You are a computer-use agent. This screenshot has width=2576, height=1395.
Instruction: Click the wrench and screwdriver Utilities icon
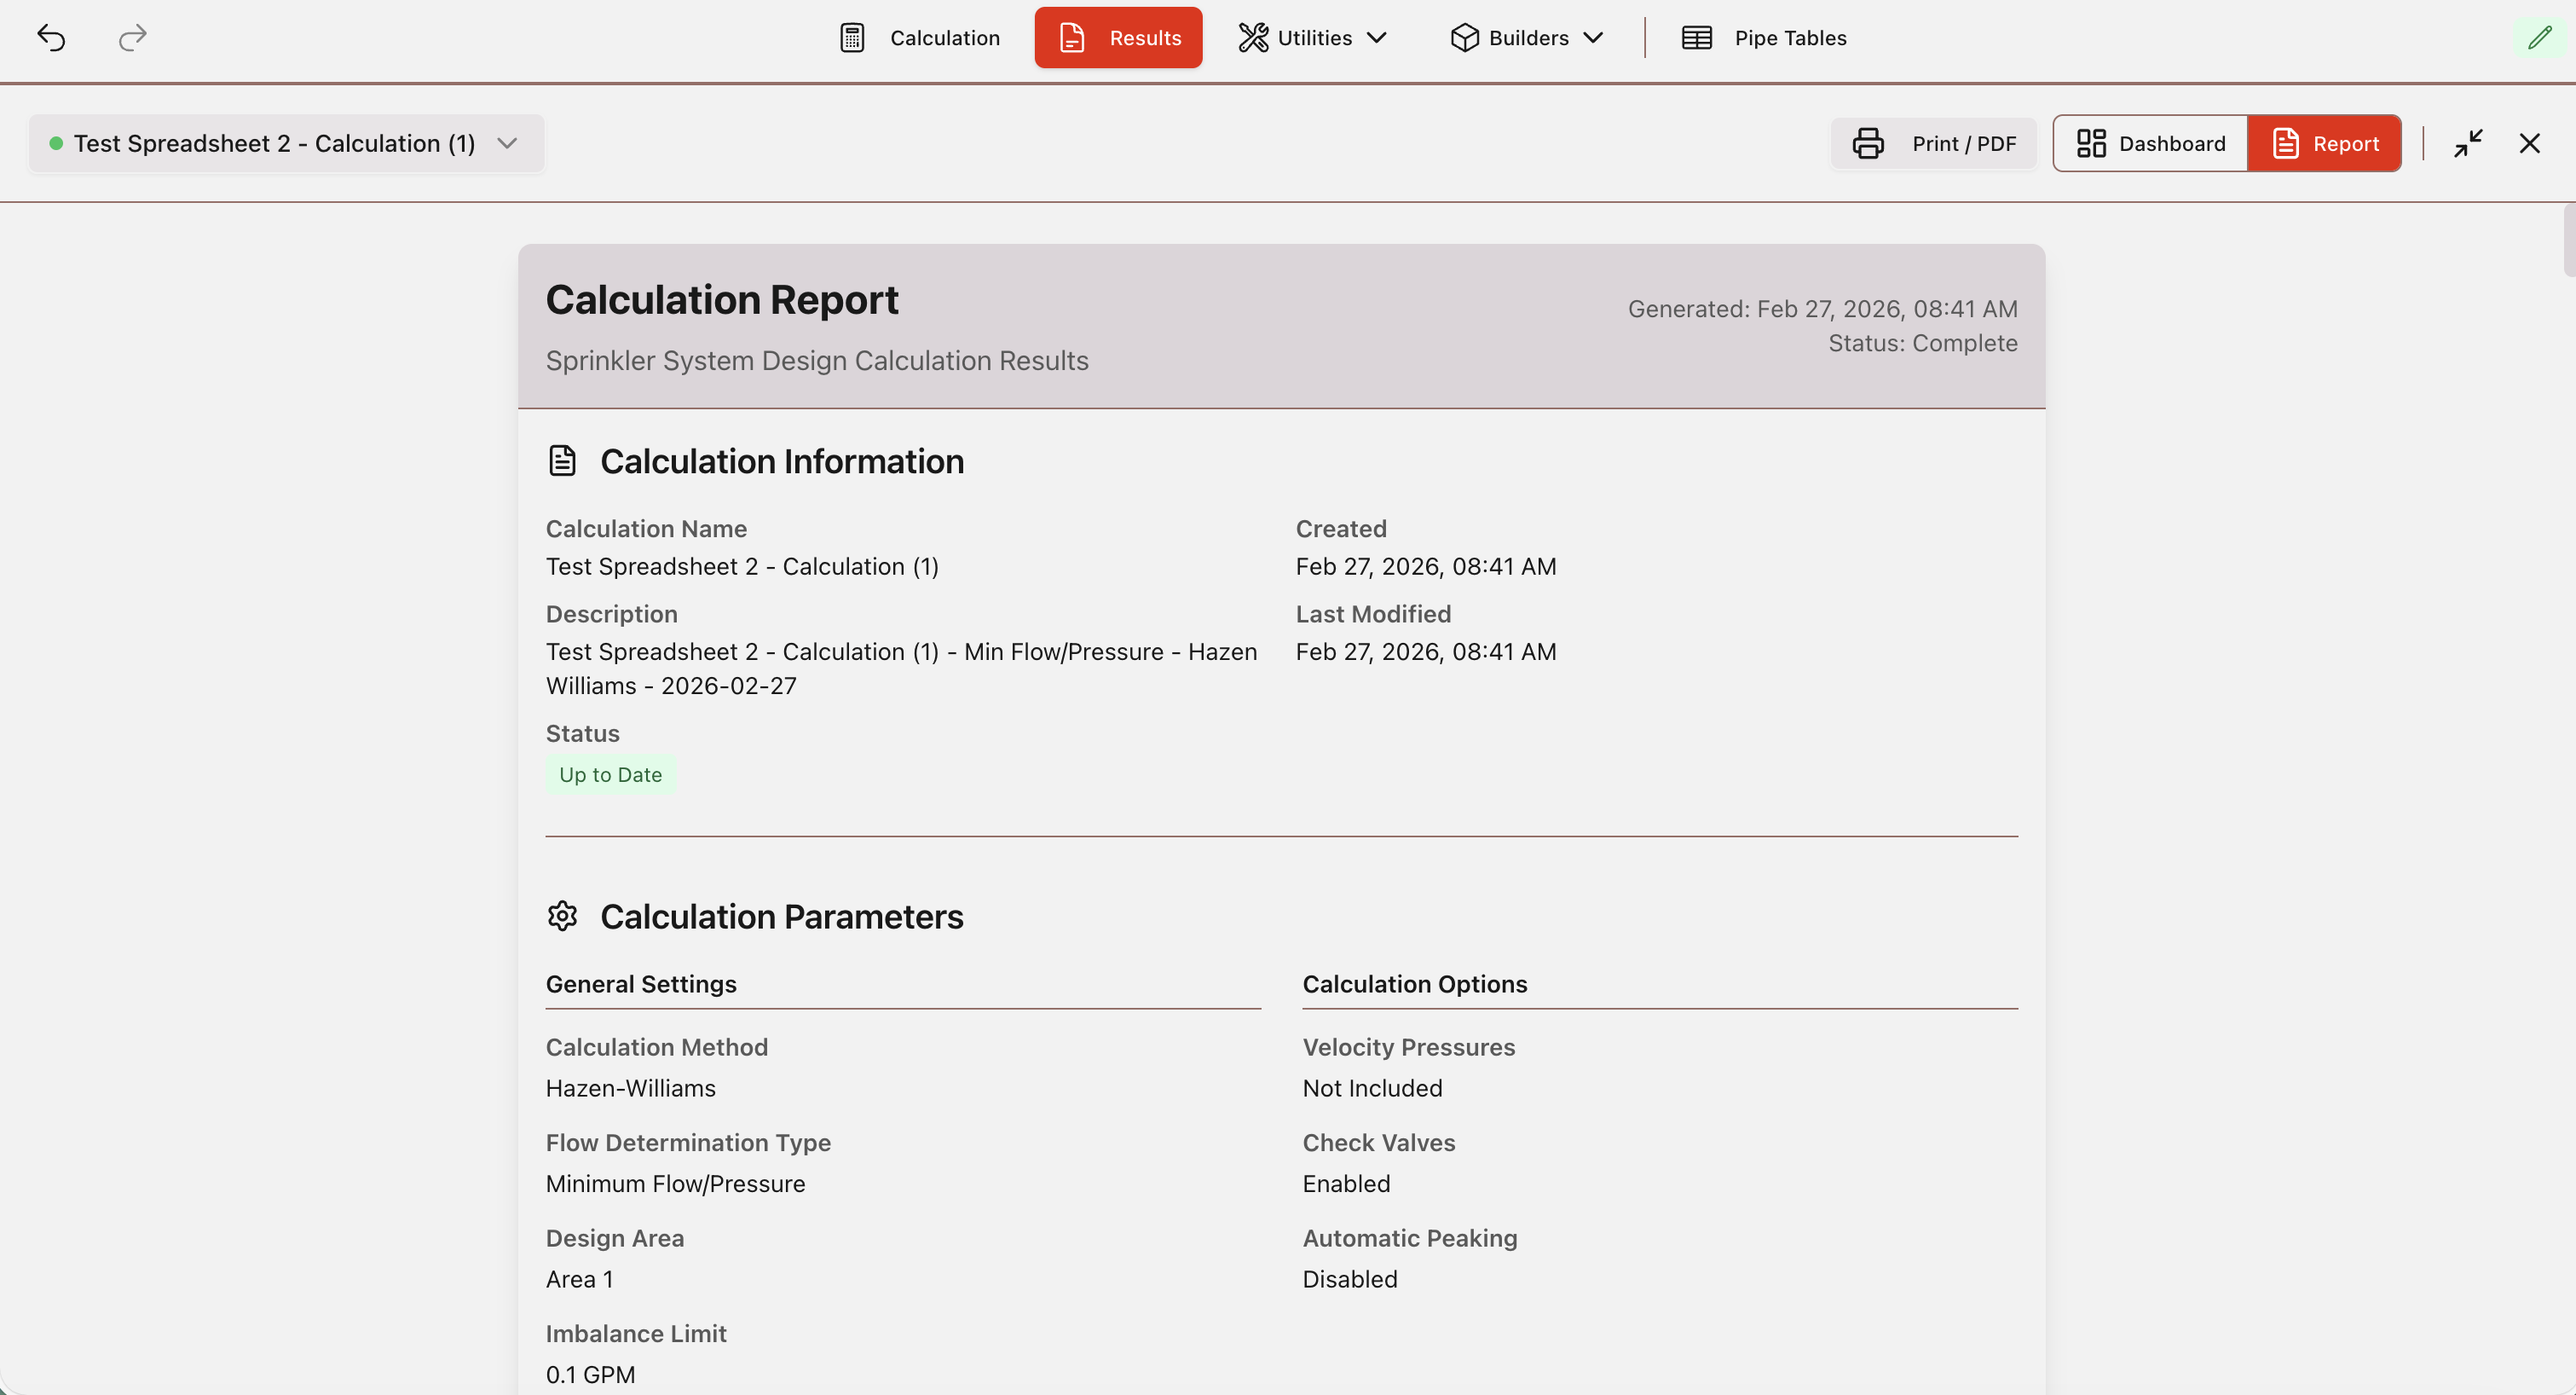[1253, 38]
